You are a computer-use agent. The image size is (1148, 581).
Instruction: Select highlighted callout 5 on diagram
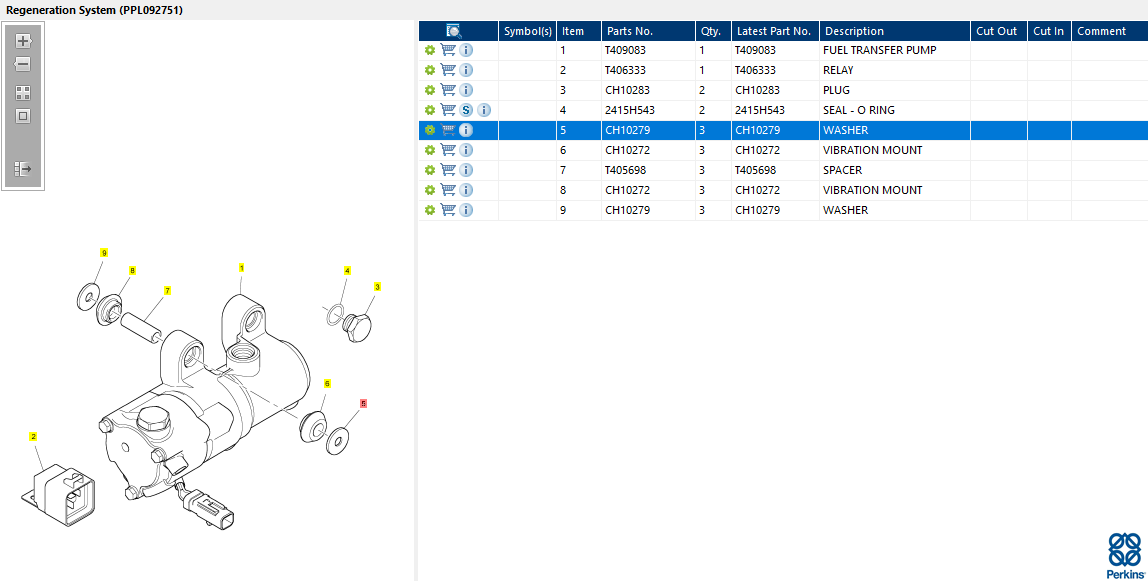coord(363,403)
